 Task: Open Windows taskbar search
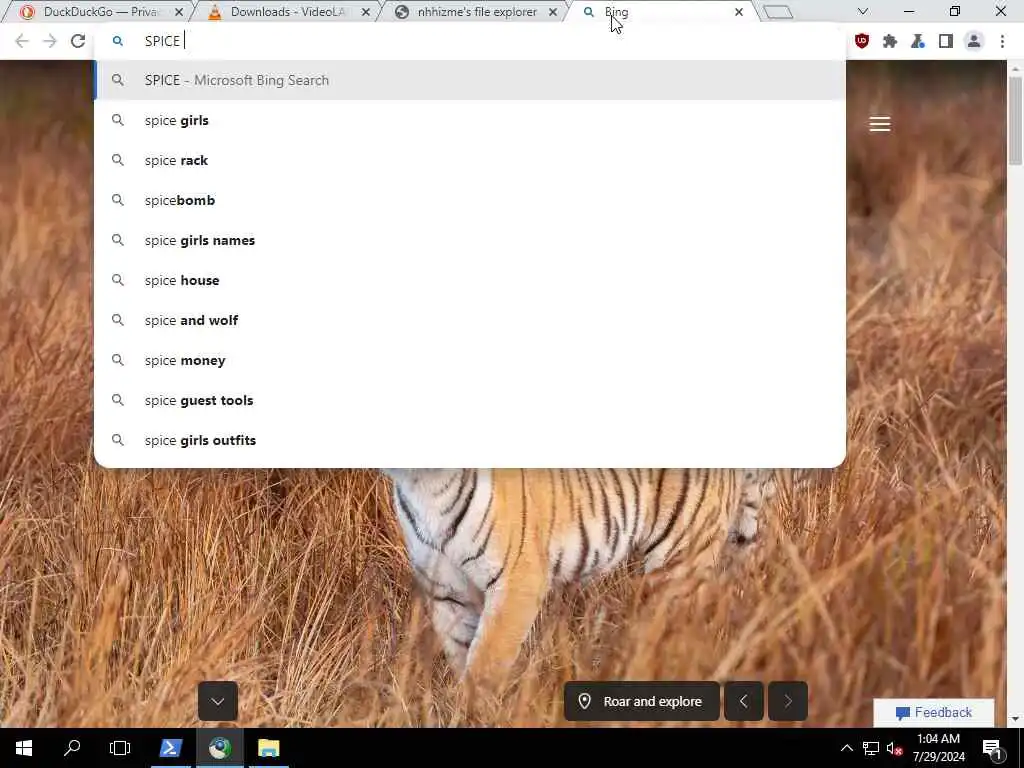pos(72,748)
